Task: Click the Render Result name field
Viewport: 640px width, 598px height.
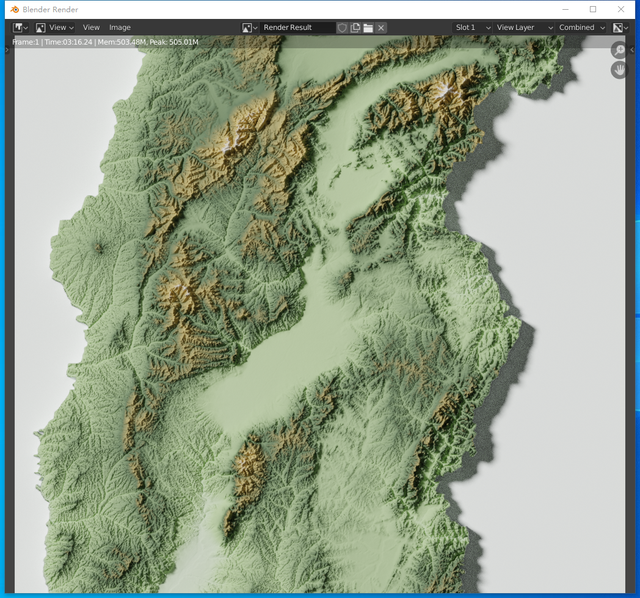Action: (x=297, y=27)
